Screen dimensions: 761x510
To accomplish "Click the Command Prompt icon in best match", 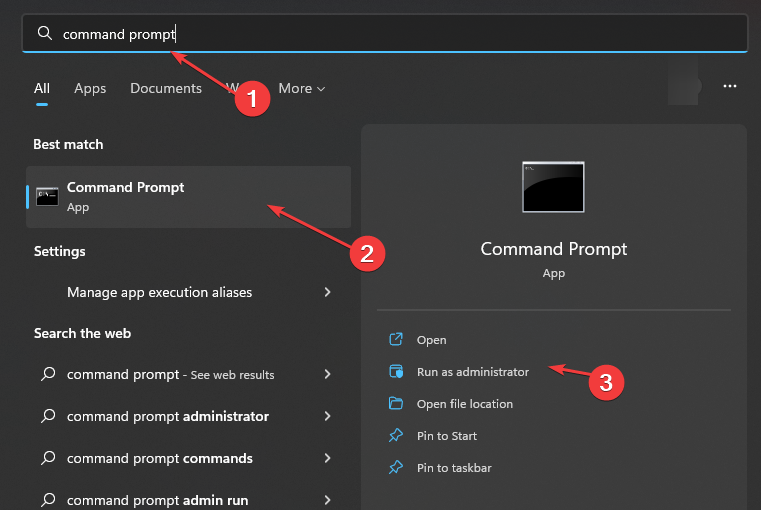I will (x=47, y=197).
